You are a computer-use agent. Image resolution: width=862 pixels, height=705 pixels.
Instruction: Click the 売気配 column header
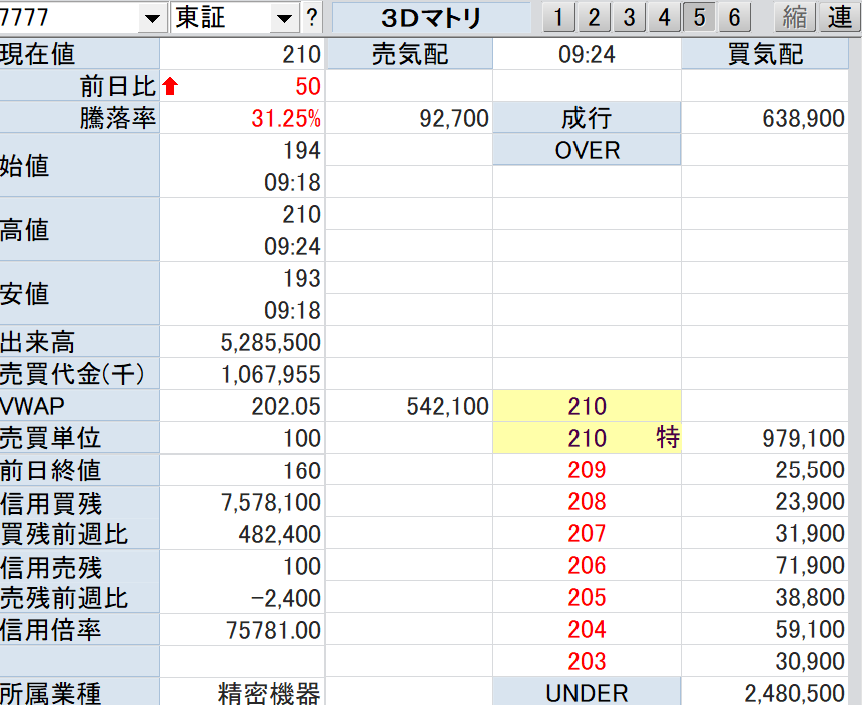(x=410, y=54)
